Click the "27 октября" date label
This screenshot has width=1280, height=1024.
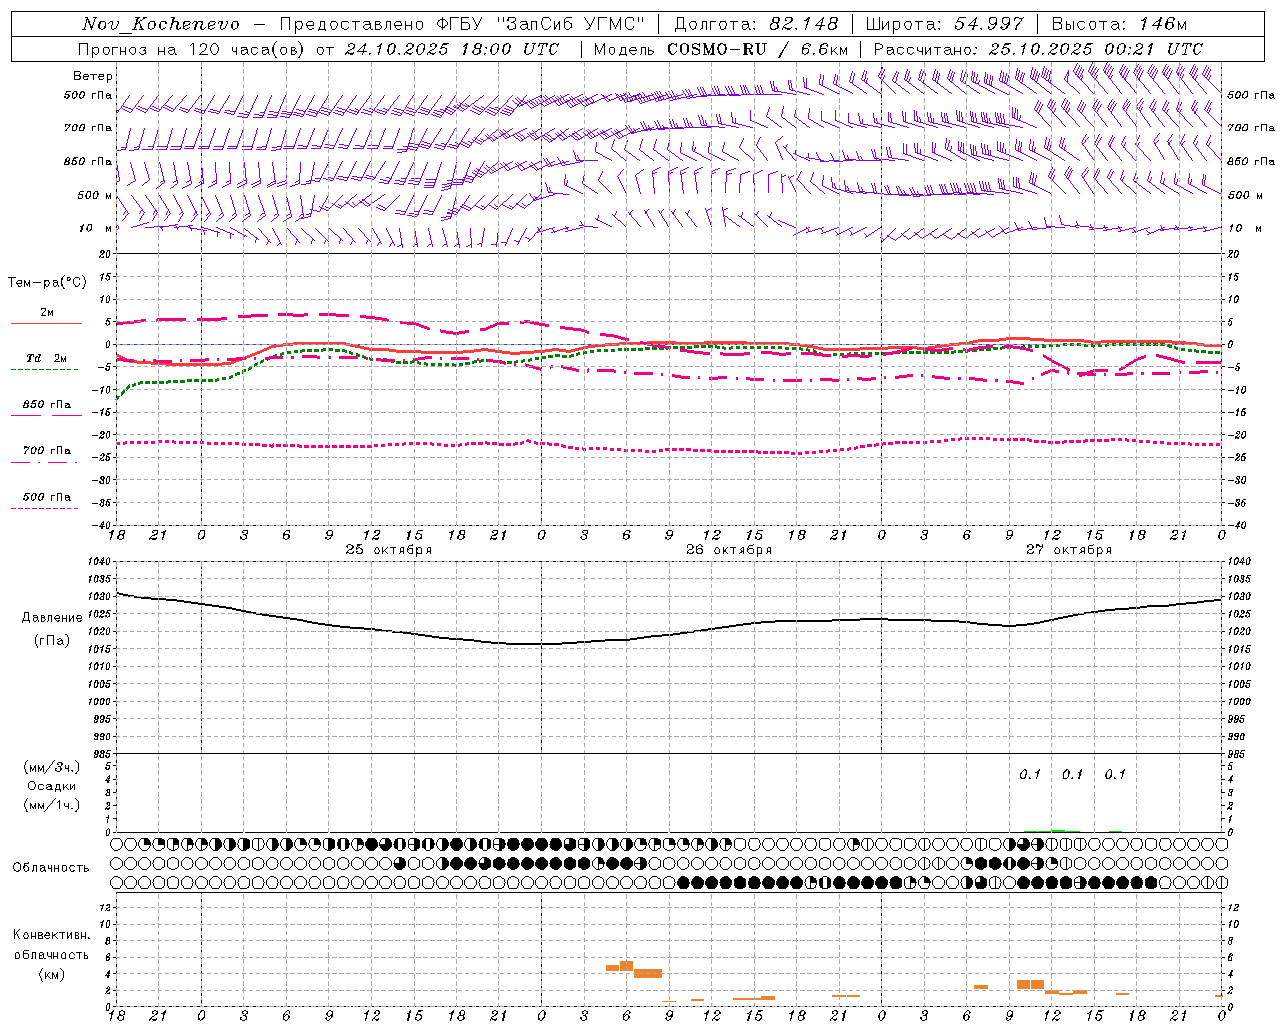[x=1069, y=550]
